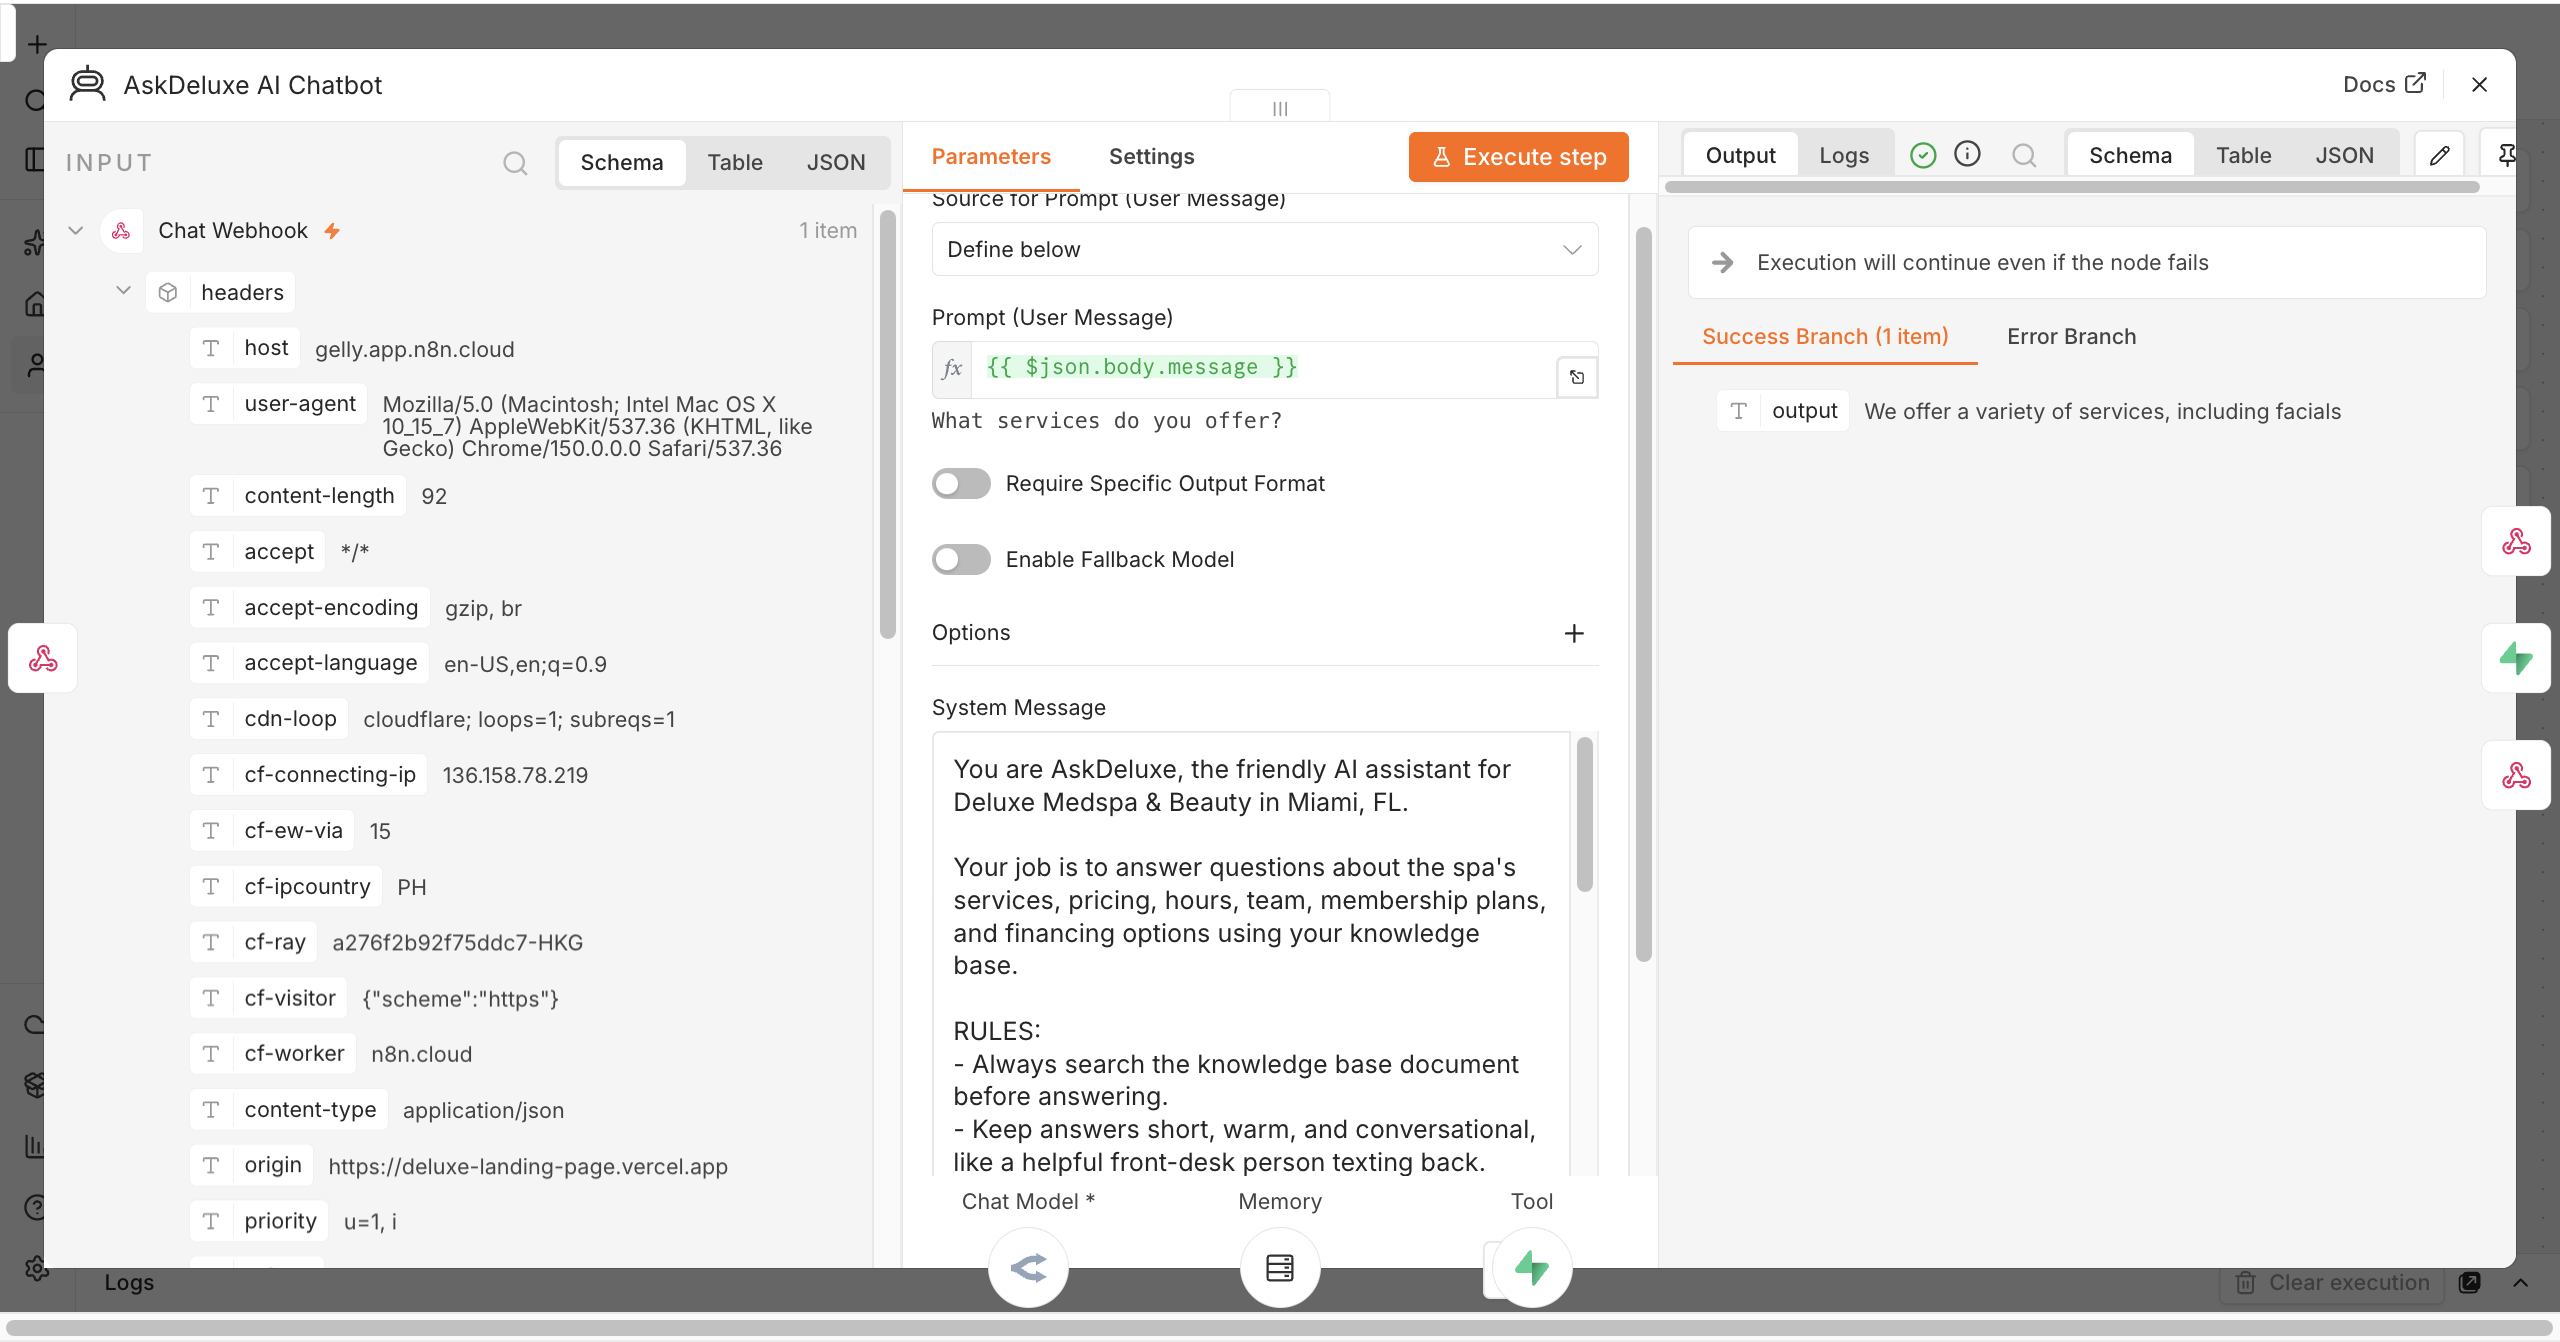2560x1342 pixels.
Task: Switch INPUT view to Table
Action: [x=735, y=163]
